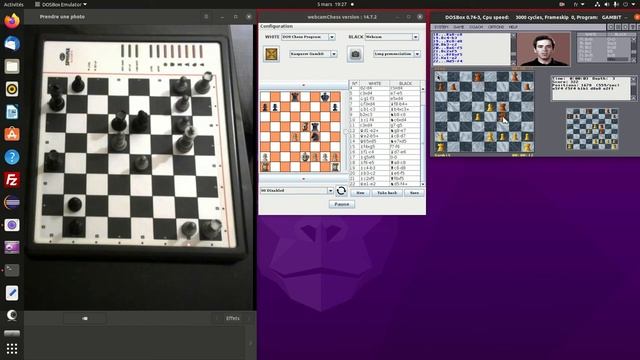Launch FileZilla from the dock

point(12,180)
